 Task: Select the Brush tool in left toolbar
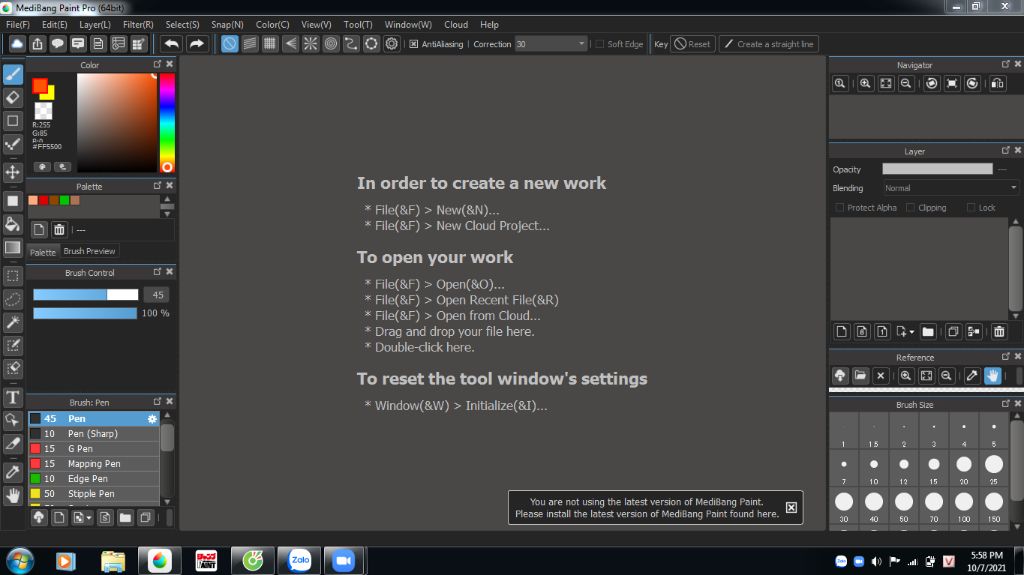point(12,74)
